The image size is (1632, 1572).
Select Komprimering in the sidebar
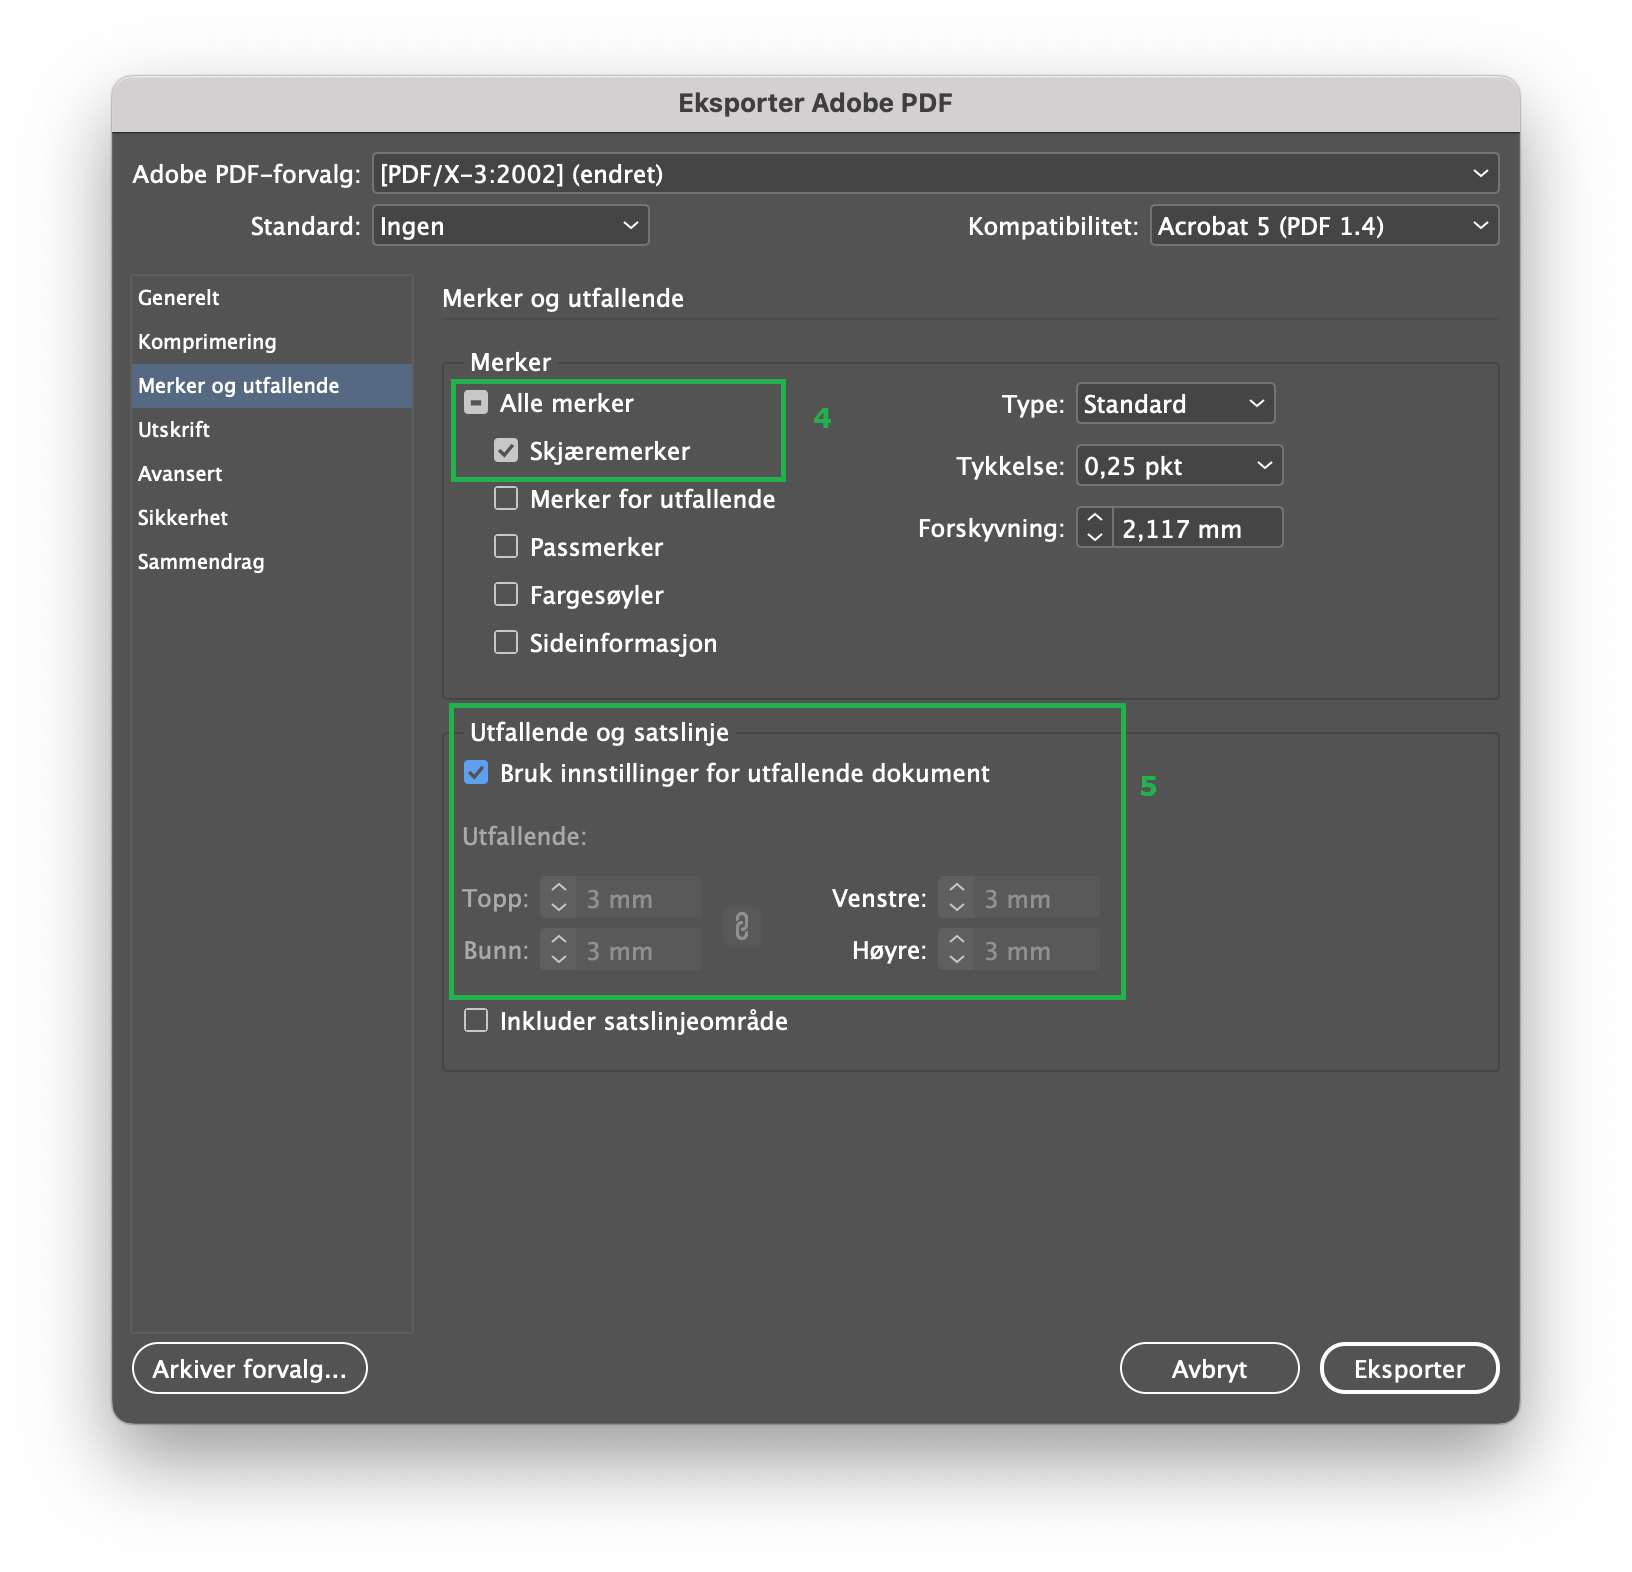(271, 341)
